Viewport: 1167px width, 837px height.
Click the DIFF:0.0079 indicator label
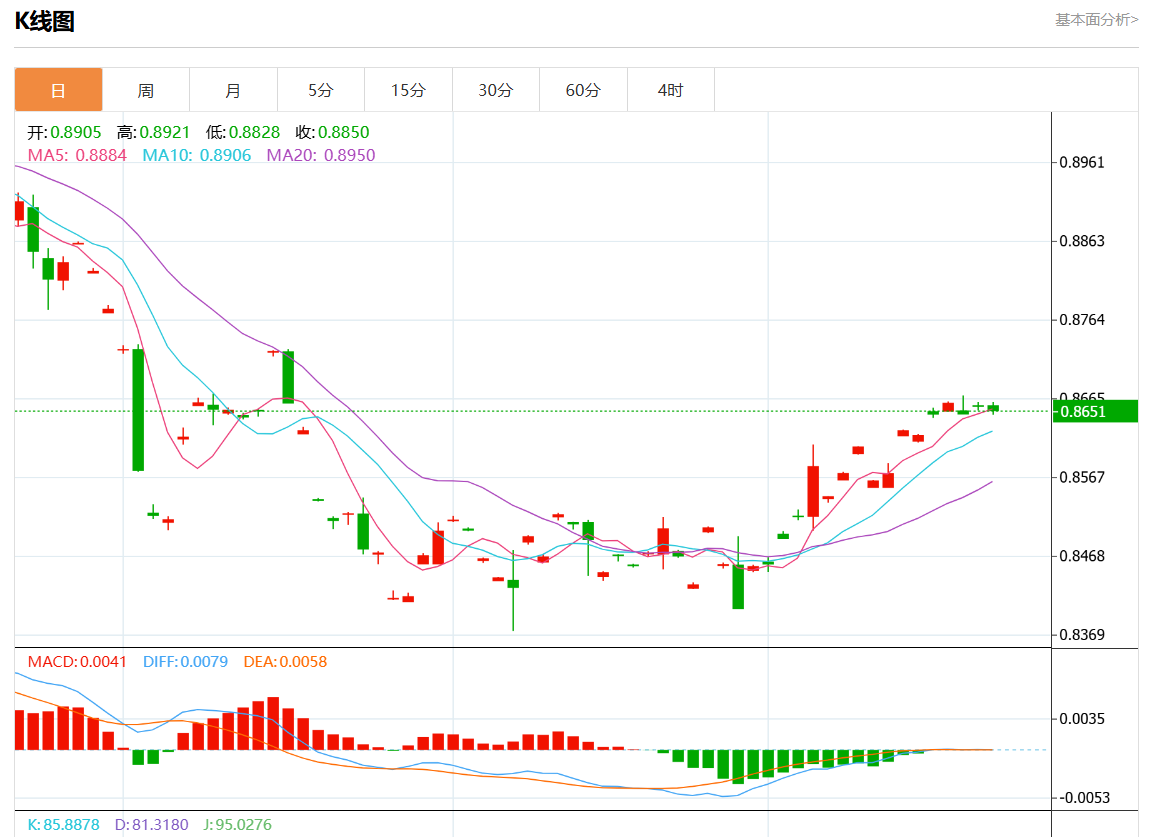coord(185,662)
